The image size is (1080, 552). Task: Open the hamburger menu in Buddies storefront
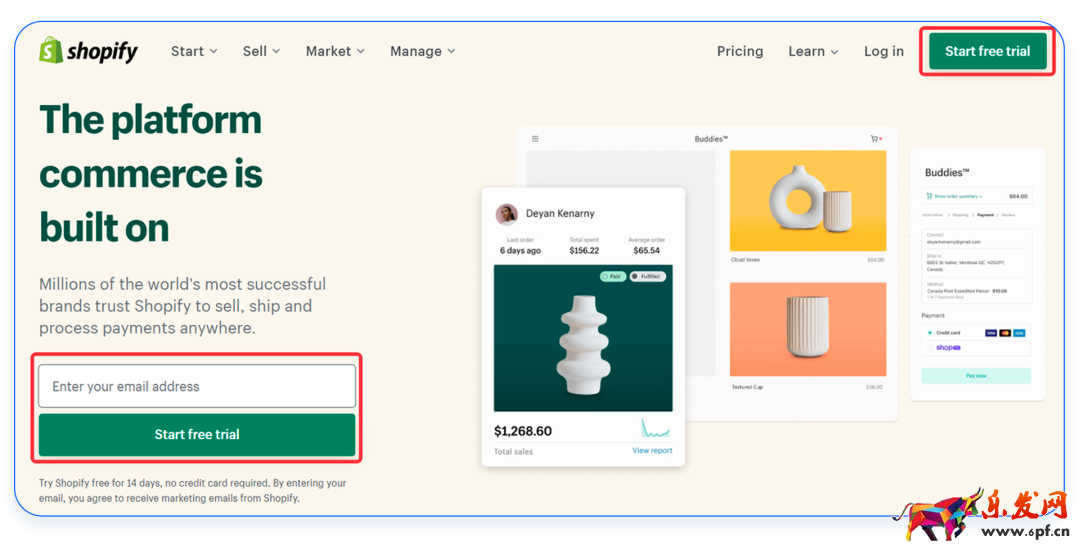point(535,139)
